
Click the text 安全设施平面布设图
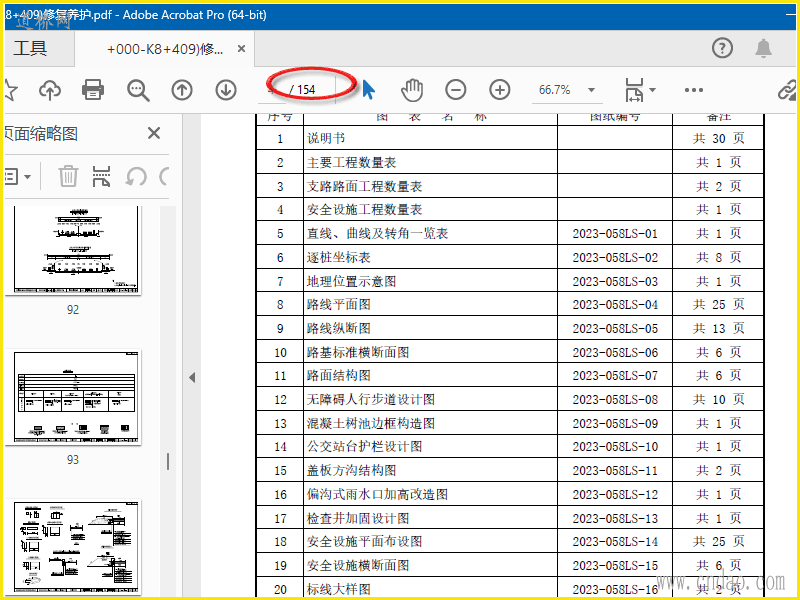[x=364, y=541]
